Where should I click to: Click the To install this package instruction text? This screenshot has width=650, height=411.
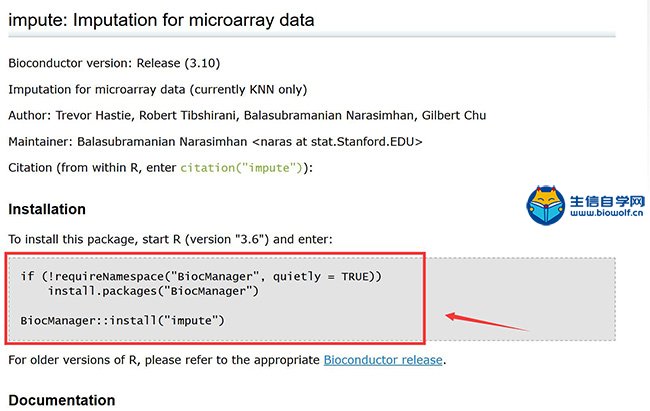point(170,239)
